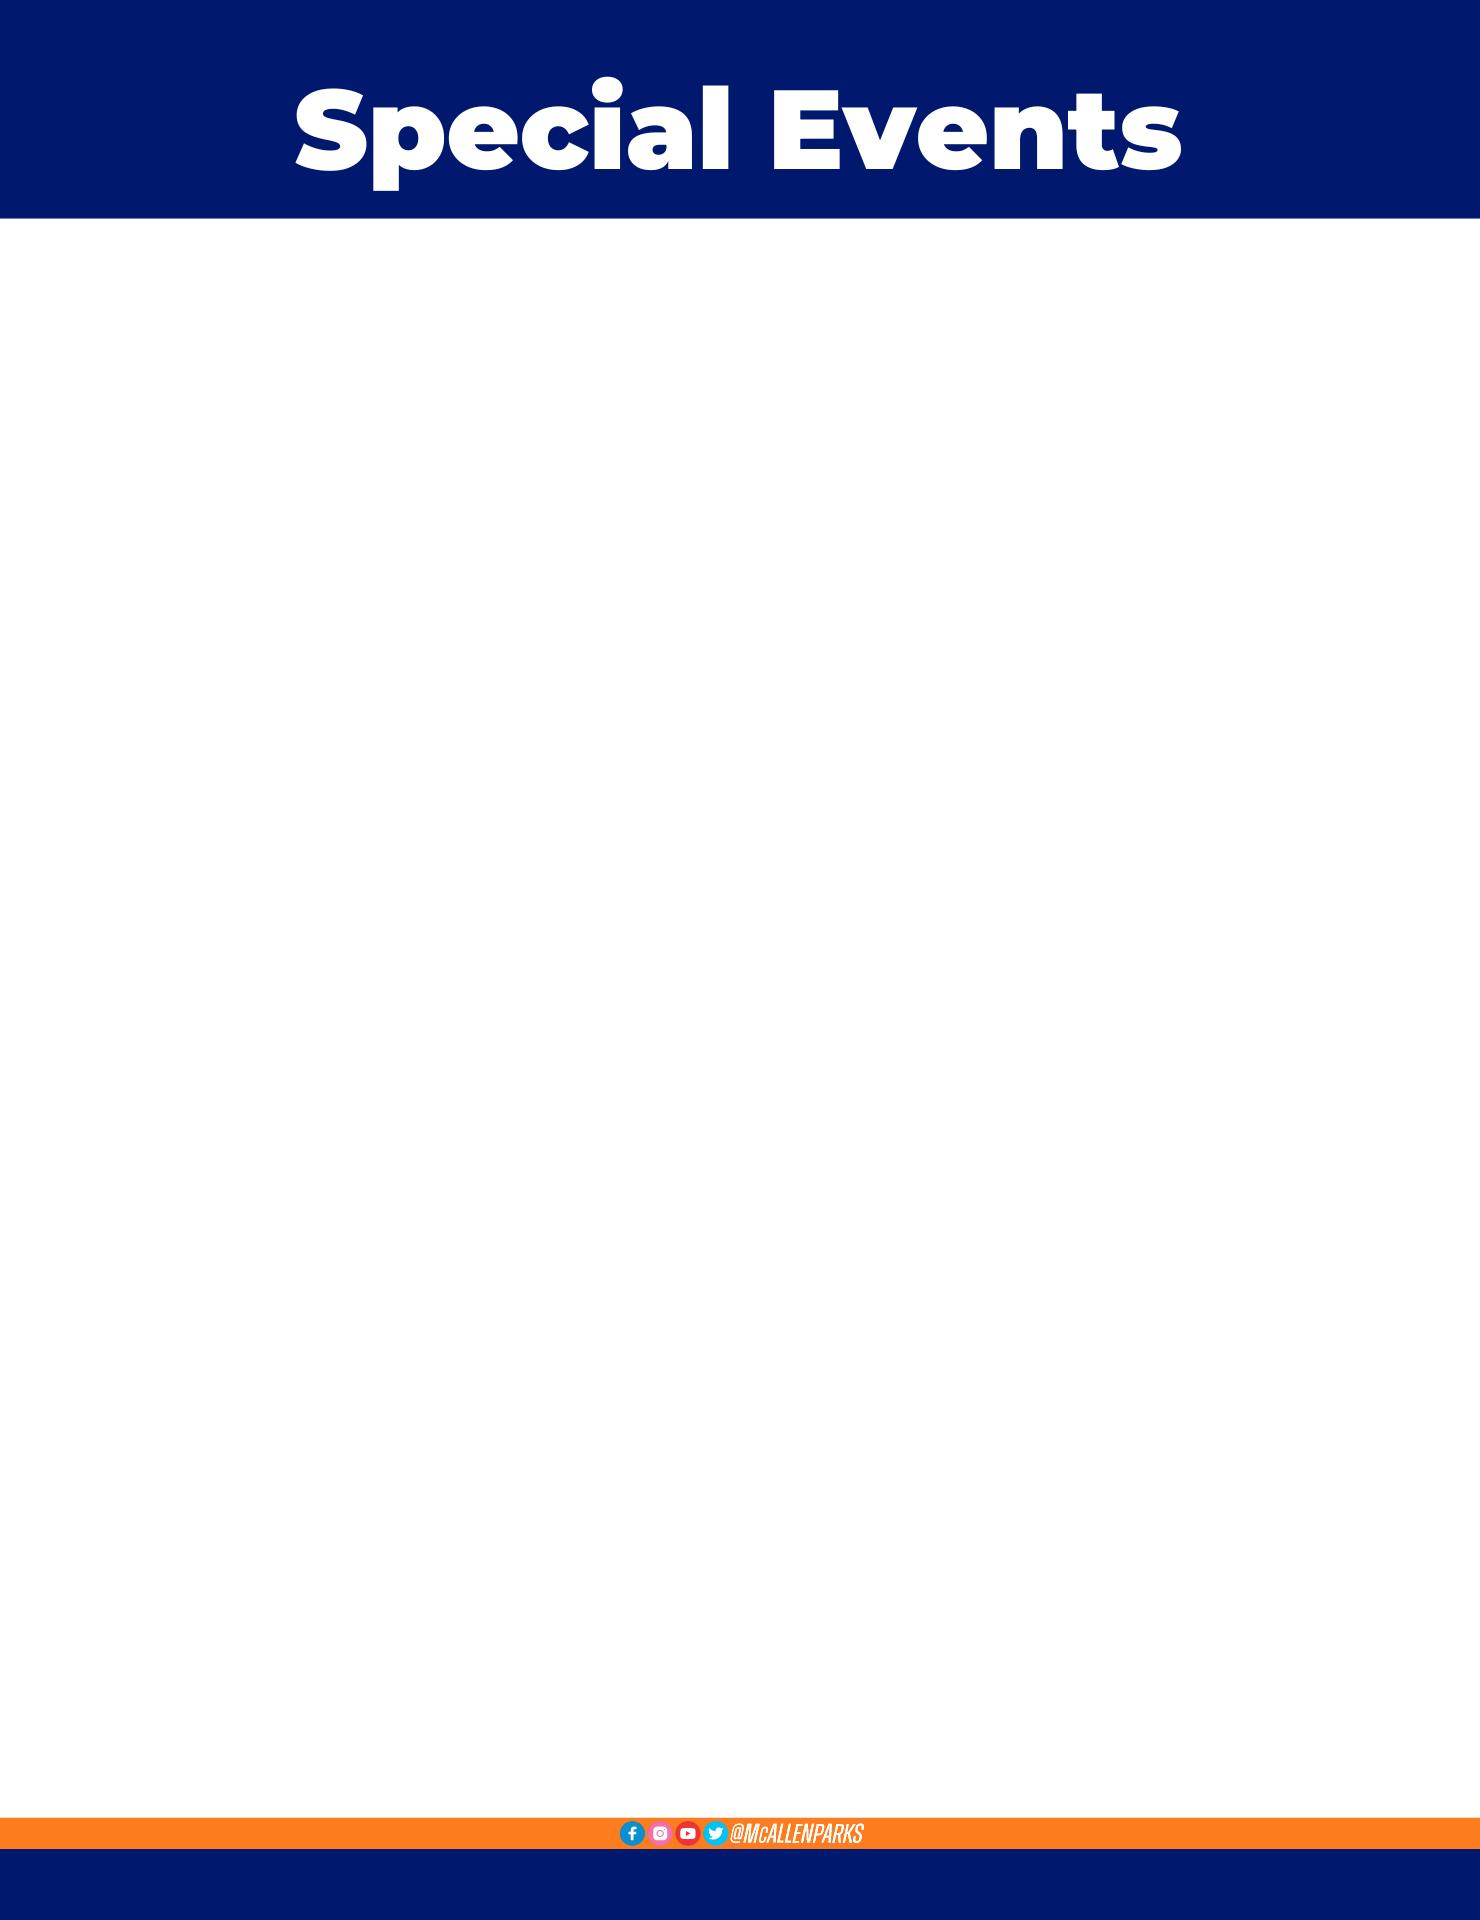
Task: Click the navy bar at page bottom
Action: [740, 1884]
